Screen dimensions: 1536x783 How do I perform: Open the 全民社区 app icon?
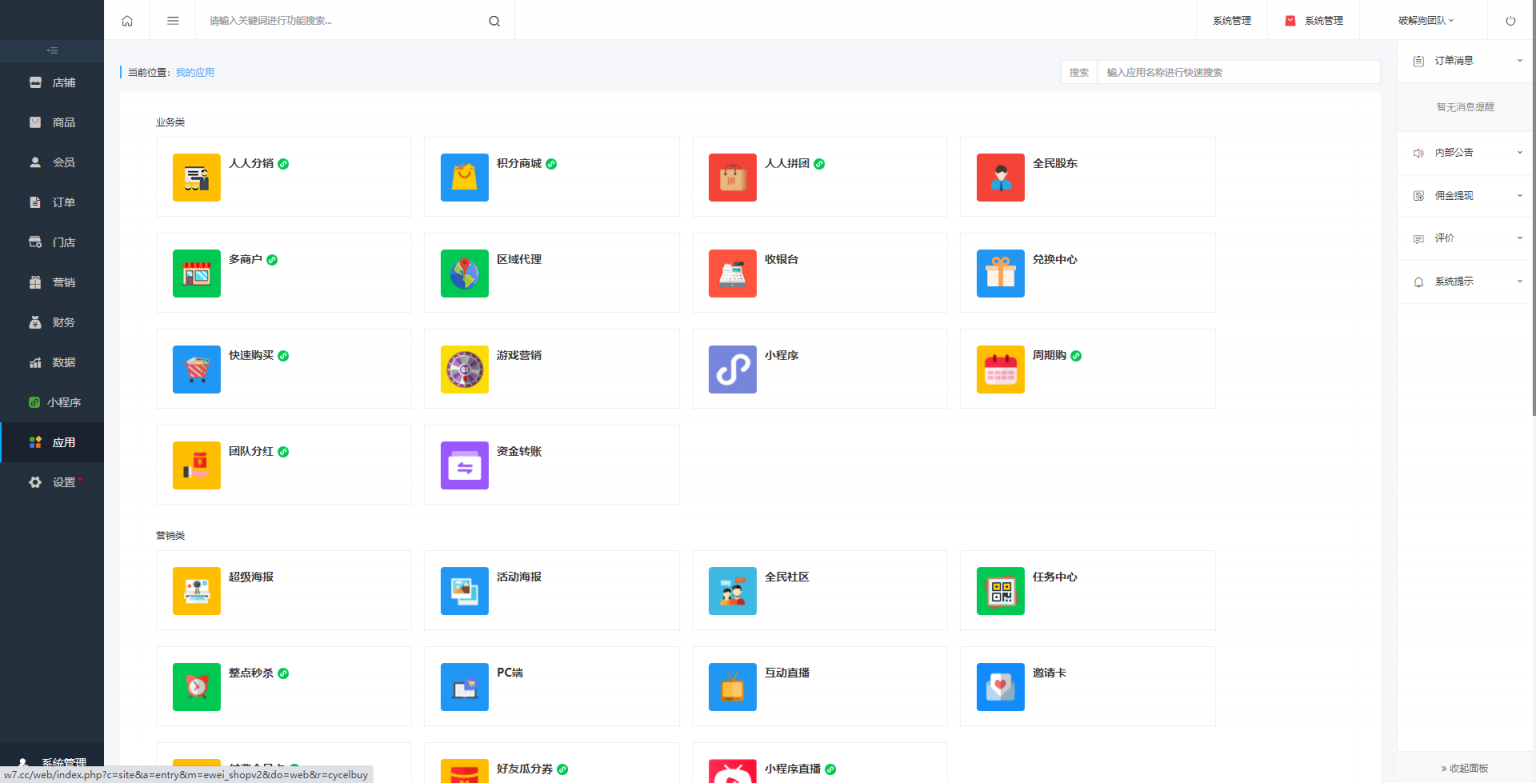[733, 591]
